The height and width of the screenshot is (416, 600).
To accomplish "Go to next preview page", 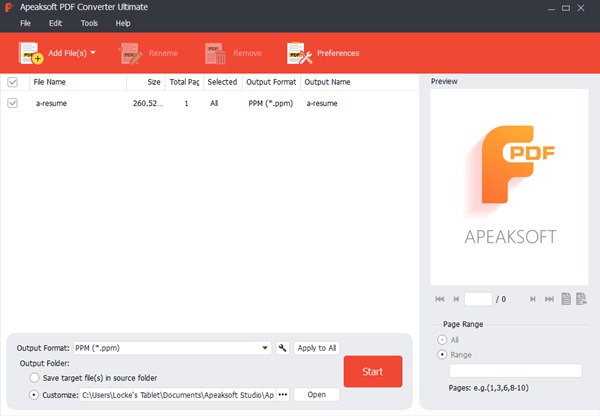I will coord(532,299).
